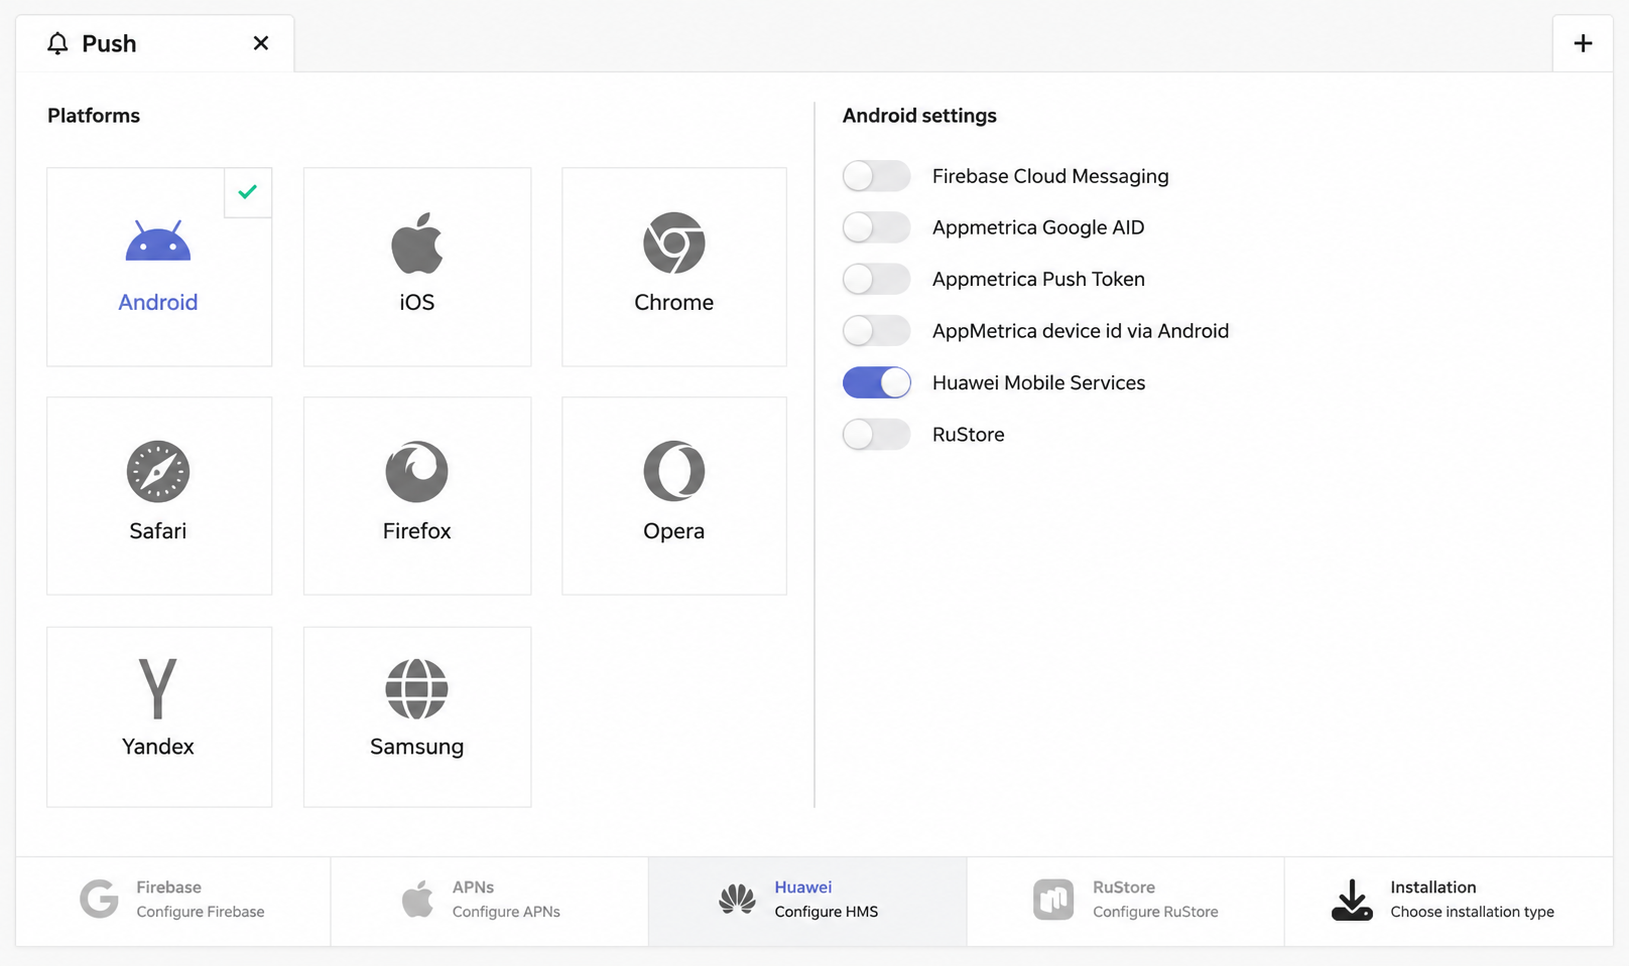Image resolution: width=1629 pixels, height=966 pixels.
Task: Choose the Yandex Y icon
Action: [x=158, y=688]
